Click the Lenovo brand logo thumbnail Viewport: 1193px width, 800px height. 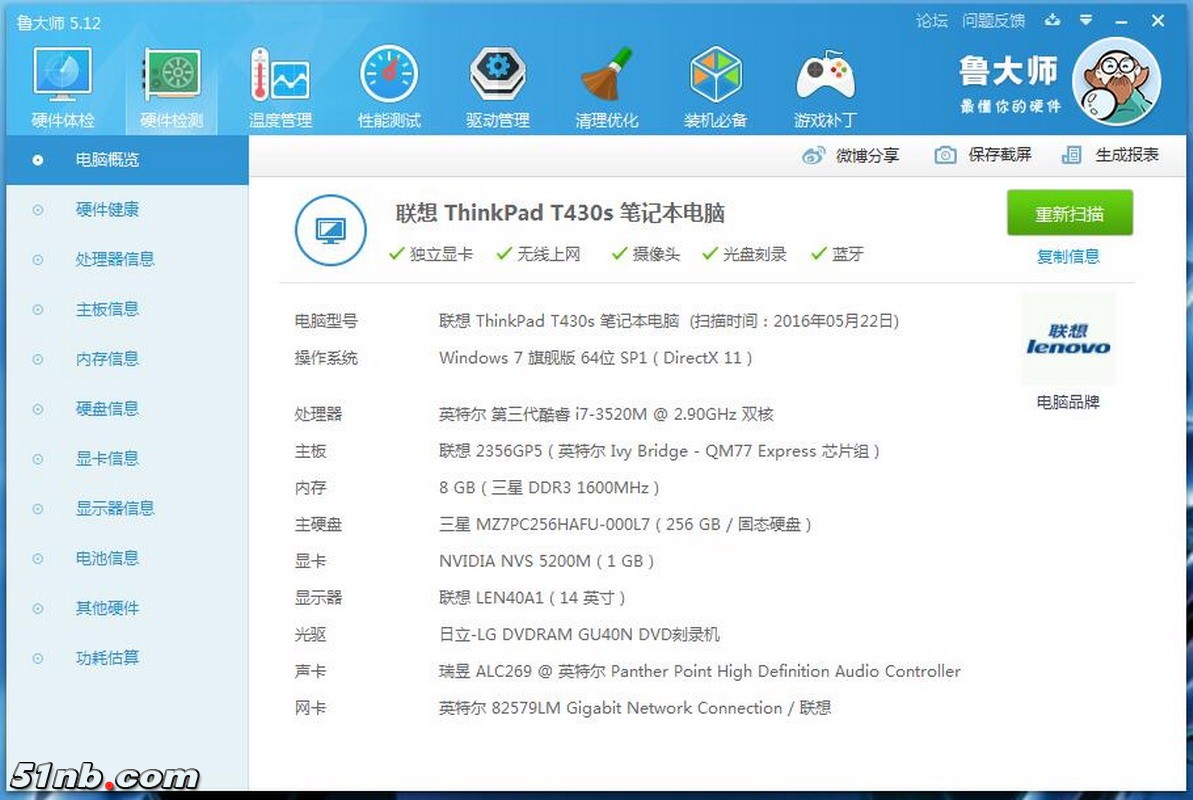pyautogui.click(x=1068, y=339)
